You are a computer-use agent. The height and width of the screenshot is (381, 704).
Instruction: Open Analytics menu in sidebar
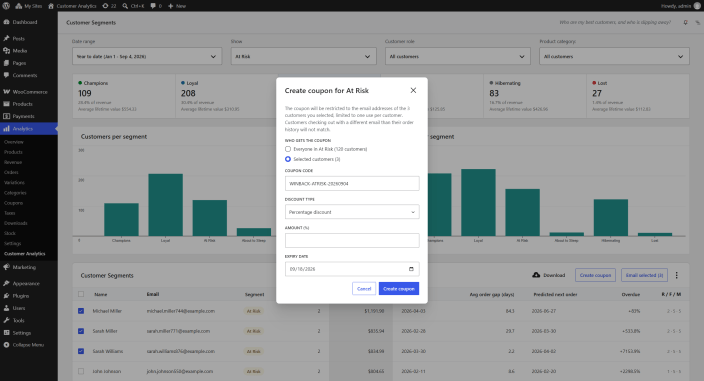(x=29, y=129)
